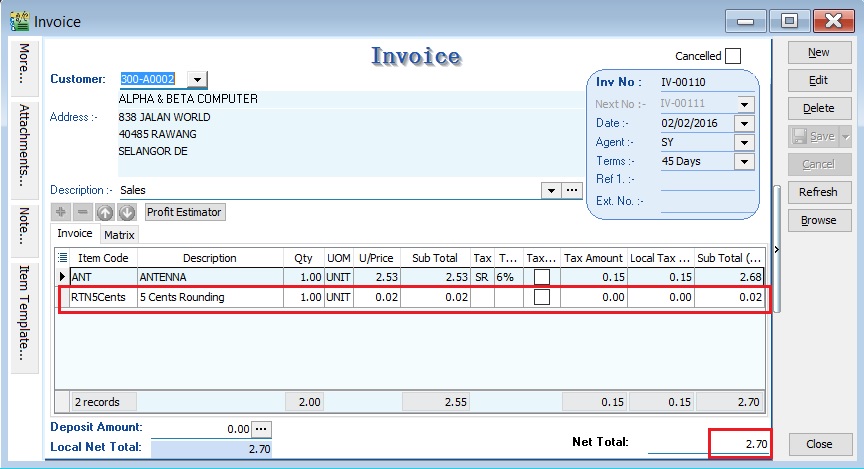
Task: Click the add row plus icon
Action: pyautogui.click(x=61, y=212)
